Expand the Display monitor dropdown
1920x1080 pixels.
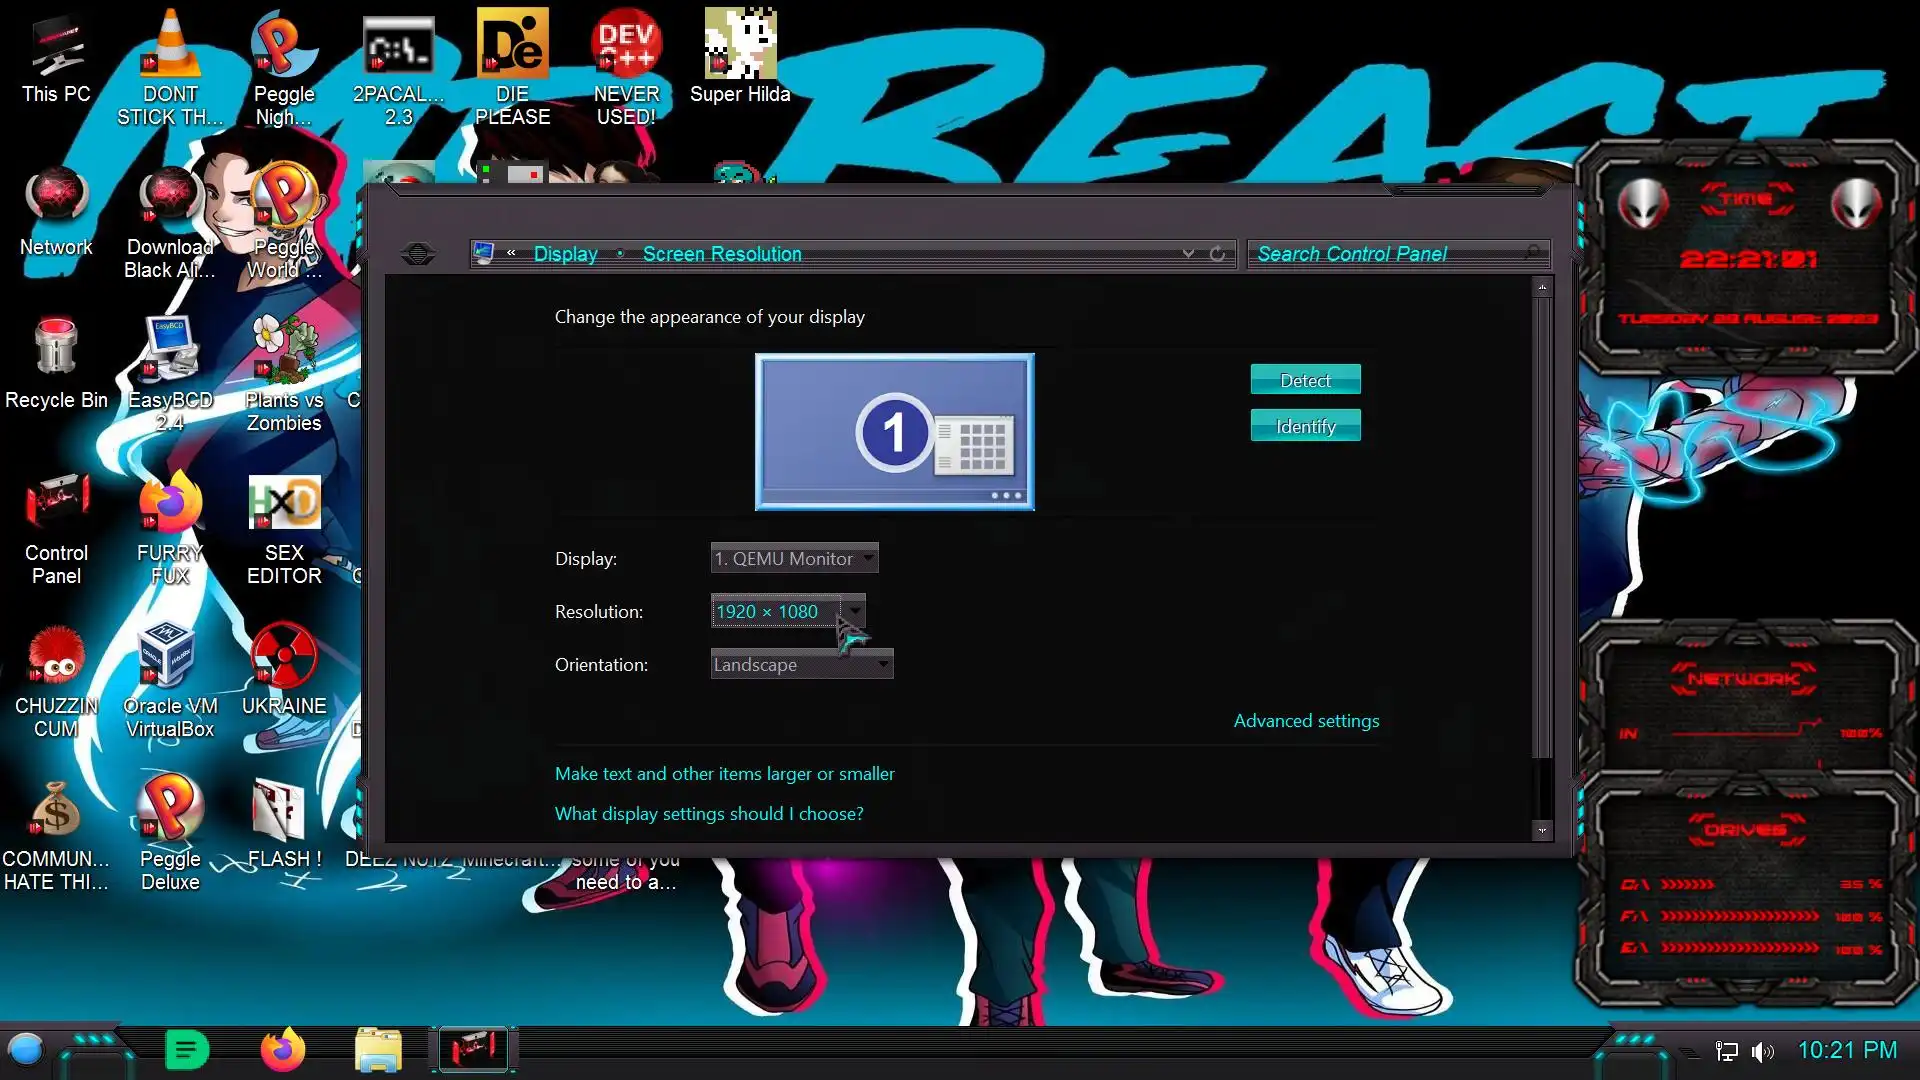794,558
